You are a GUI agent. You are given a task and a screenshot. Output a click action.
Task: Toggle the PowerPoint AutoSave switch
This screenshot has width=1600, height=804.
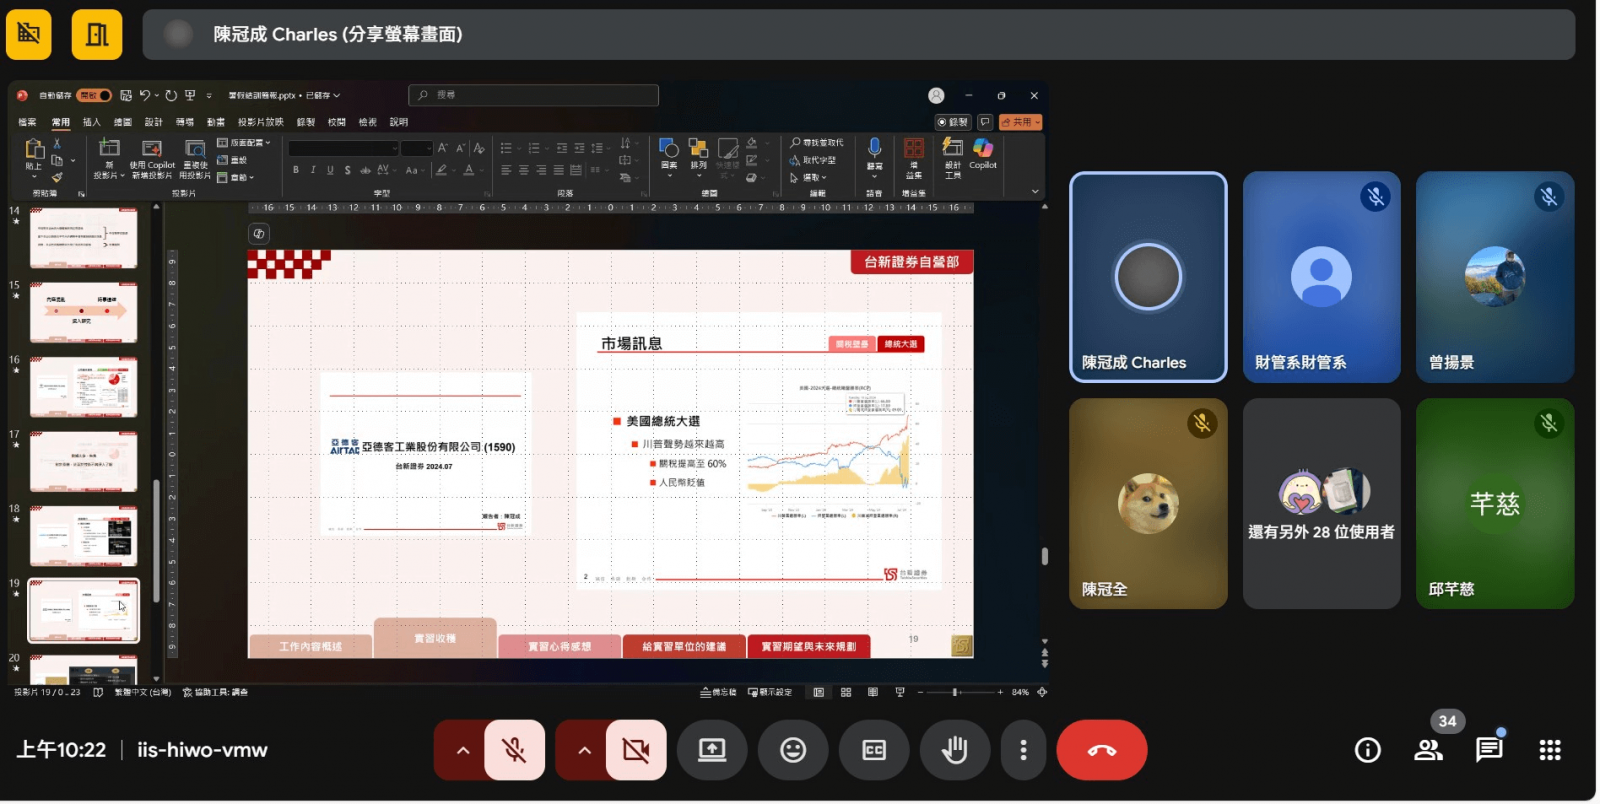pyautogui.click(x=95, y=95)
